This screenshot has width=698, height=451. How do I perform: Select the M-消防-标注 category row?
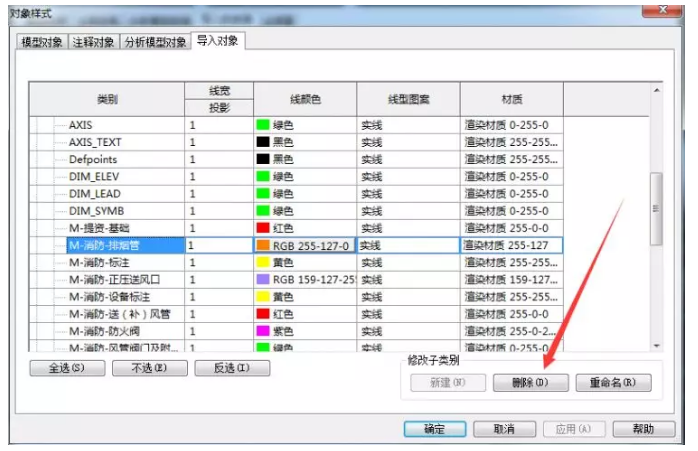click(x=99, y=262)
